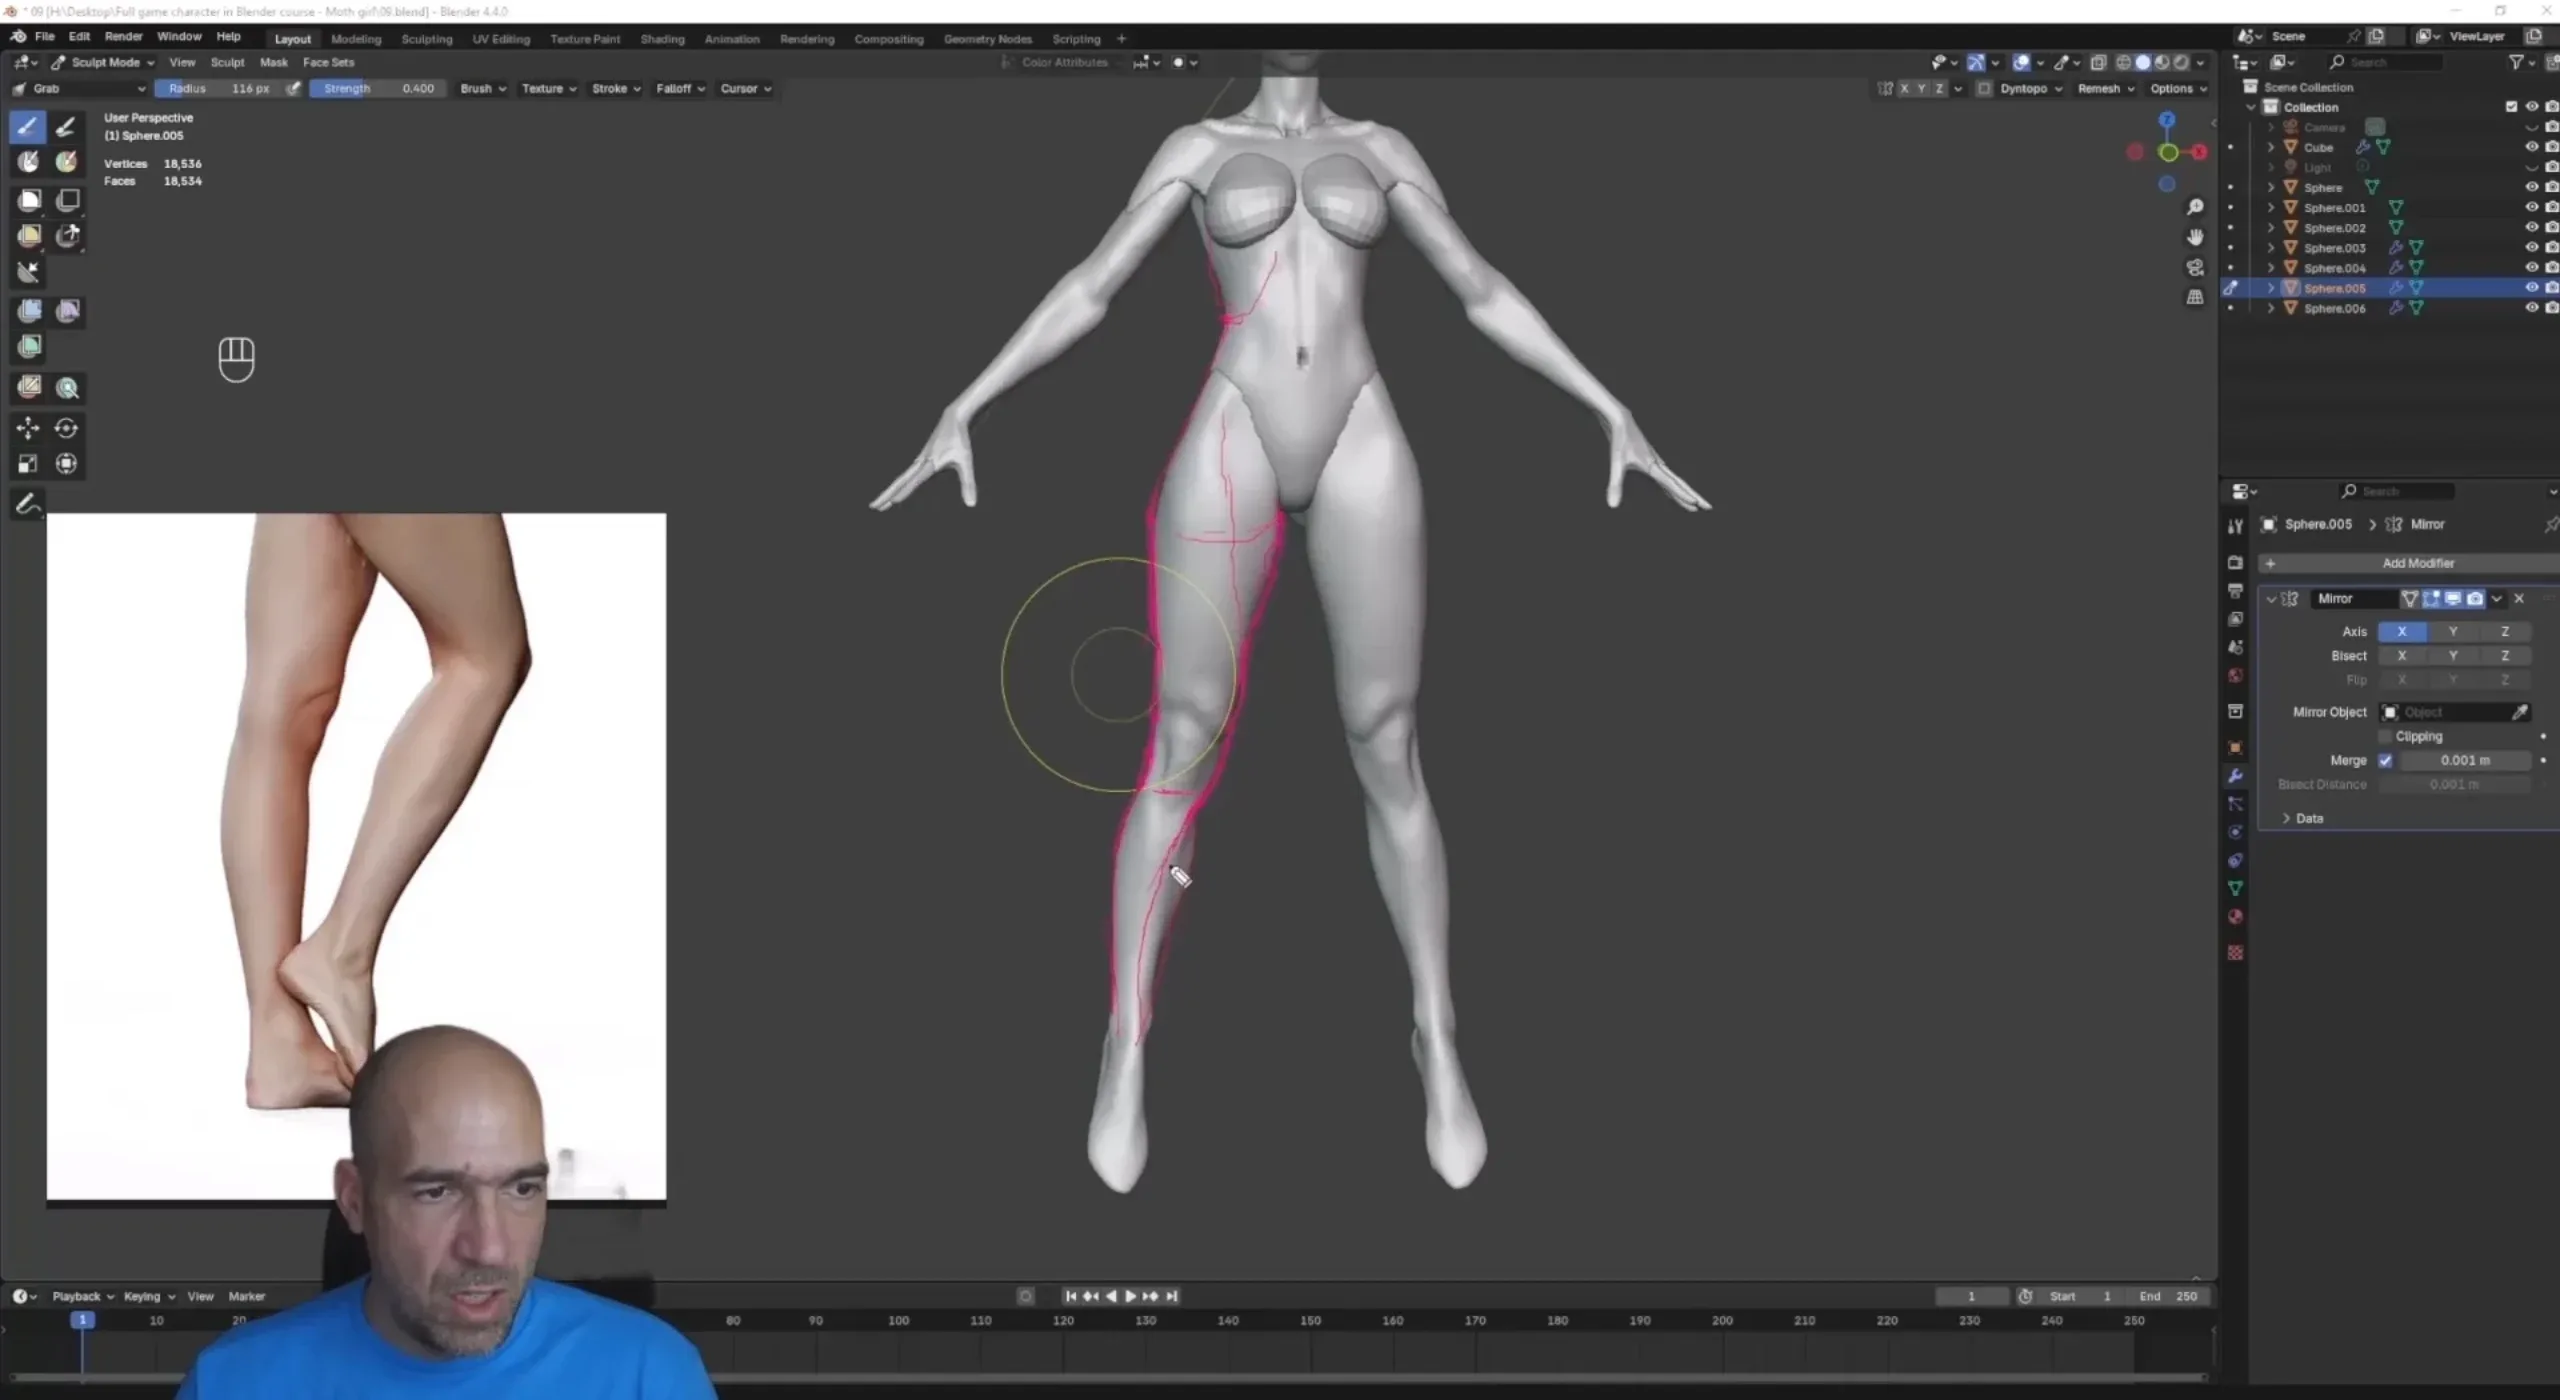Hide Sphere.003 with its eye icon
This screenshot has width=2560, height=1400.
tap(2531, 247)
